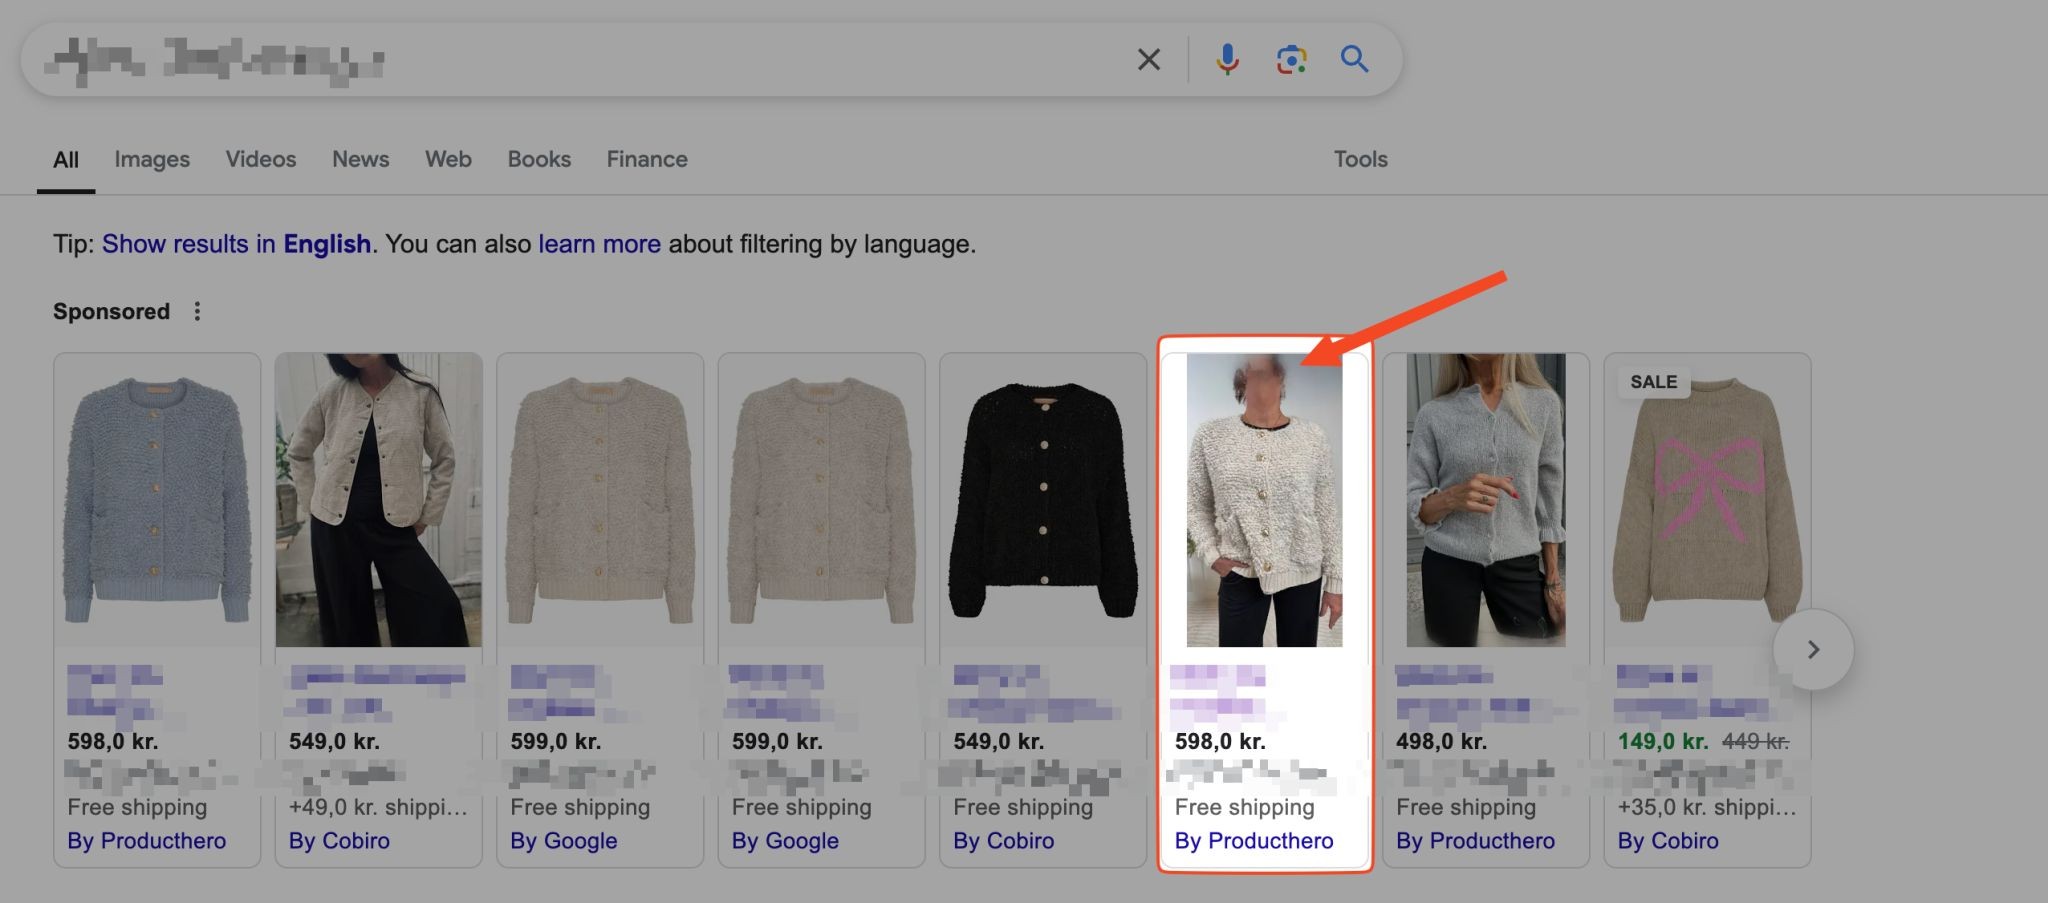Image resolution: width=2048 pixels, height=903 pixels.
Task: Click the 498,0 kr. price text
Action: tap(1442, 742)
